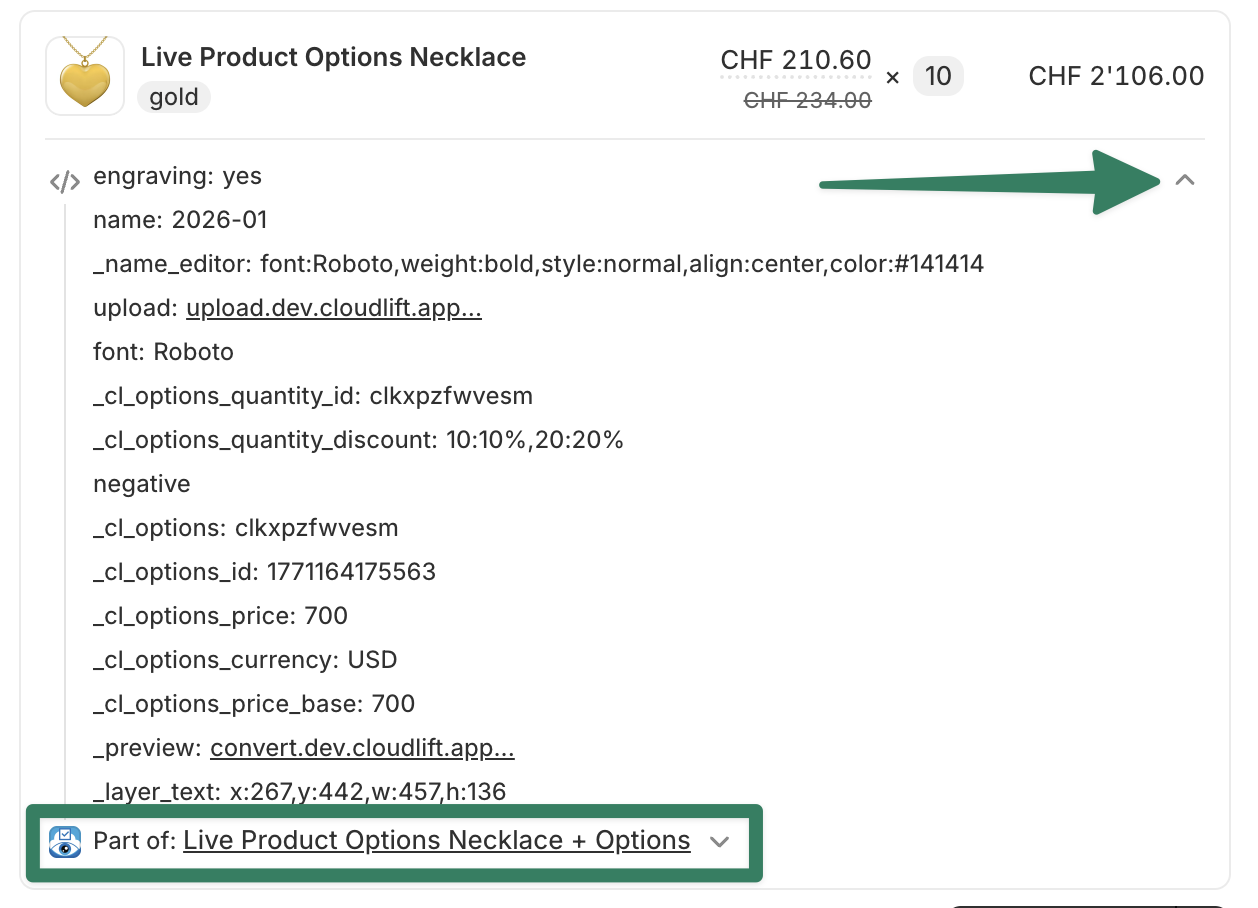The image size is (1258, 908).
Task: Open the Live Product Options Necklace + Options link
Action: pyautogui.click(x=437, y=841)
